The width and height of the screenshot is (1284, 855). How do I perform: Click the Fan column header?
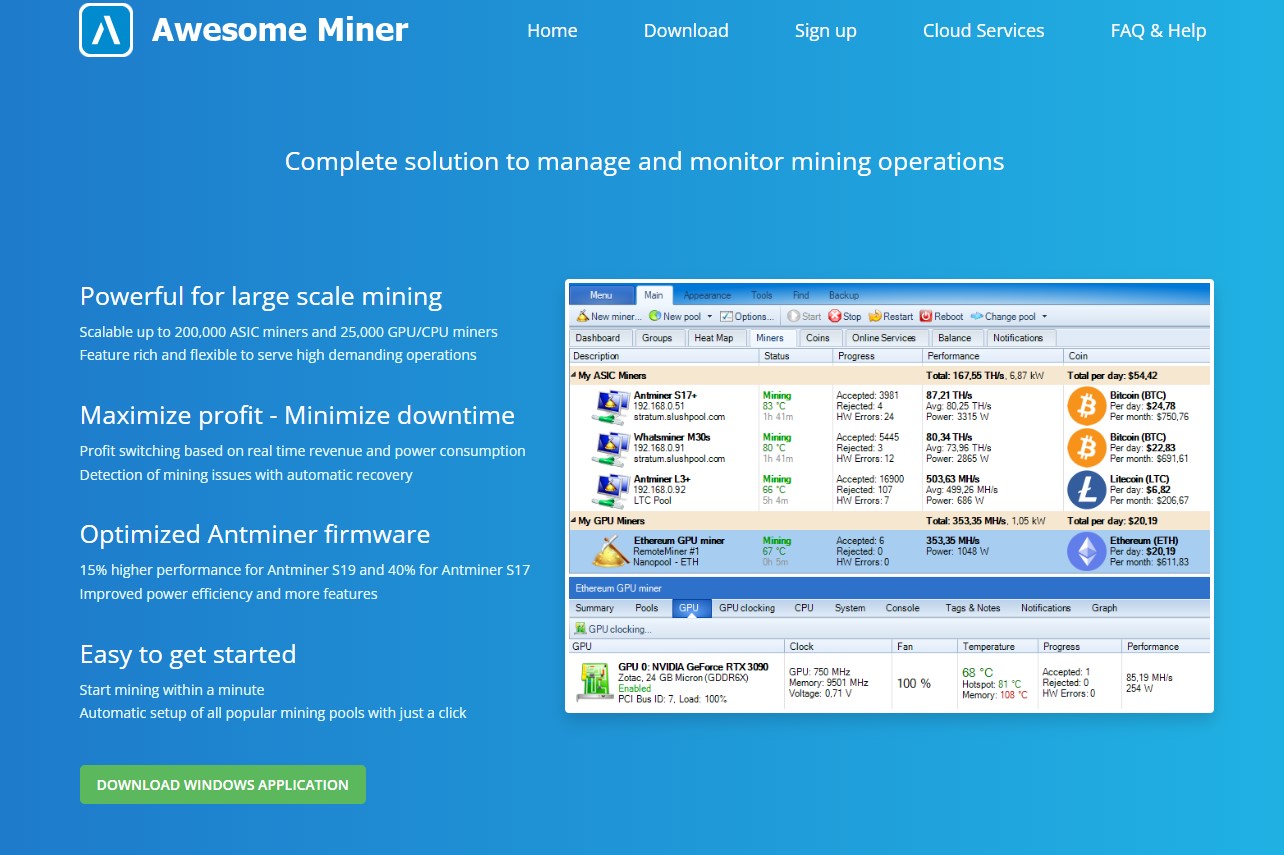925,647
